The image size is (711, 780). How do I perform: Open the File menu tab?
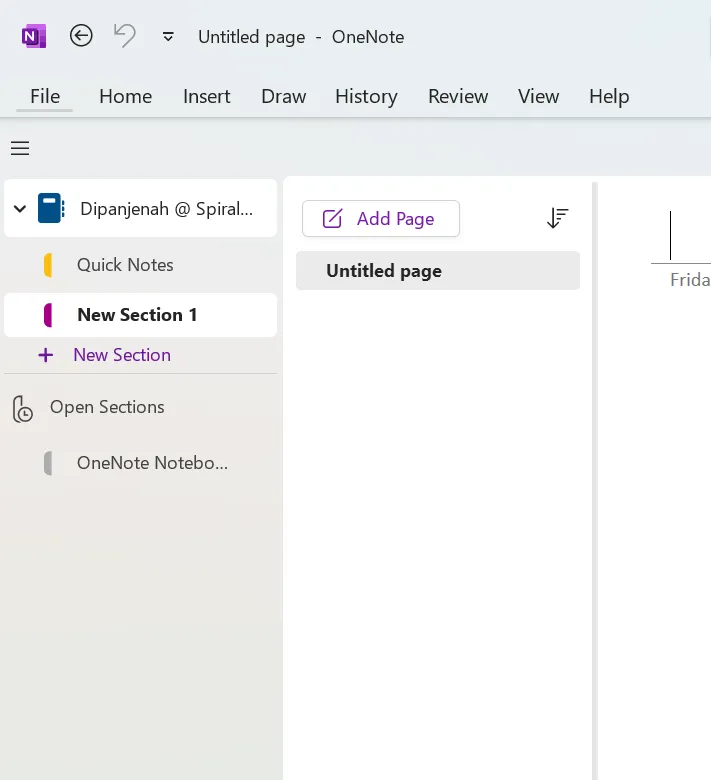[45, 96]
